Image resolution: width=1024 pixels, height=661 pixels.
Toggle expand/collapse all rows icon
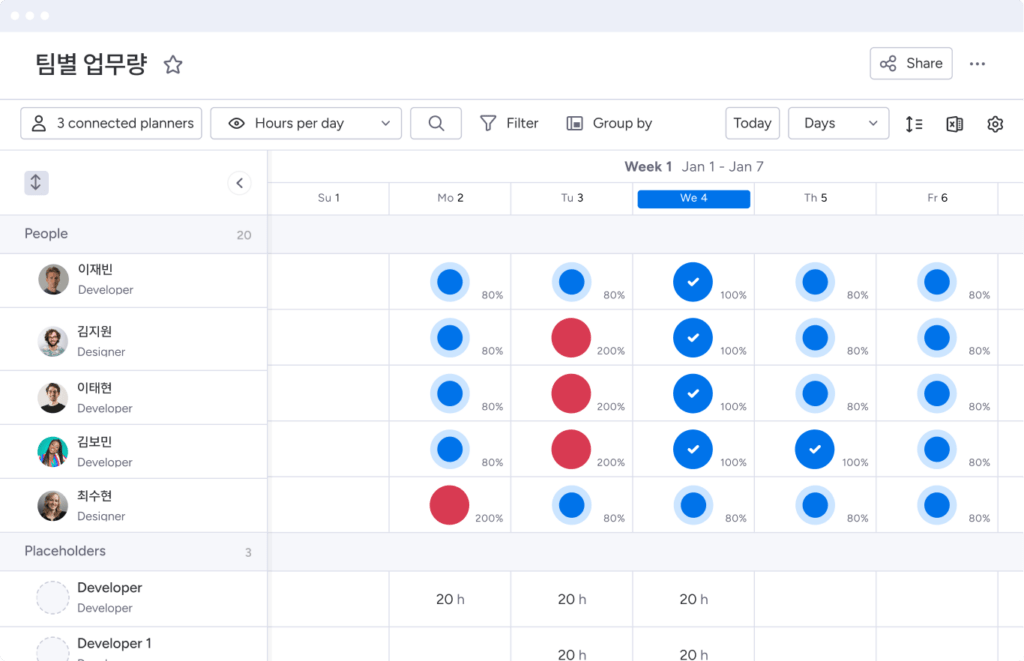[36, 183]
